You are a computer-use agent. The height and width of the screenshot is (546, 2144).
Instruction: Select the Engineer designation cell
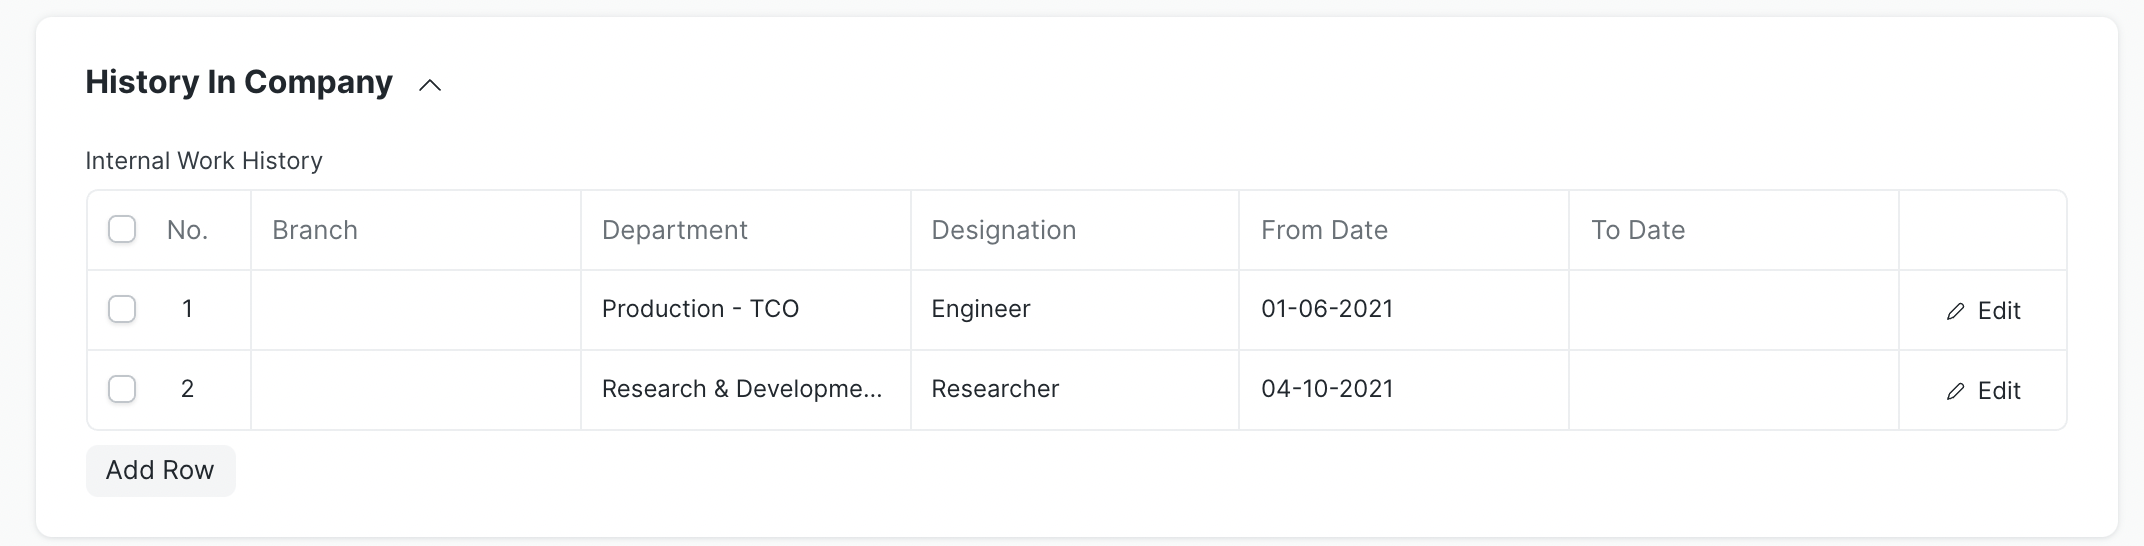click(1074, 310)
